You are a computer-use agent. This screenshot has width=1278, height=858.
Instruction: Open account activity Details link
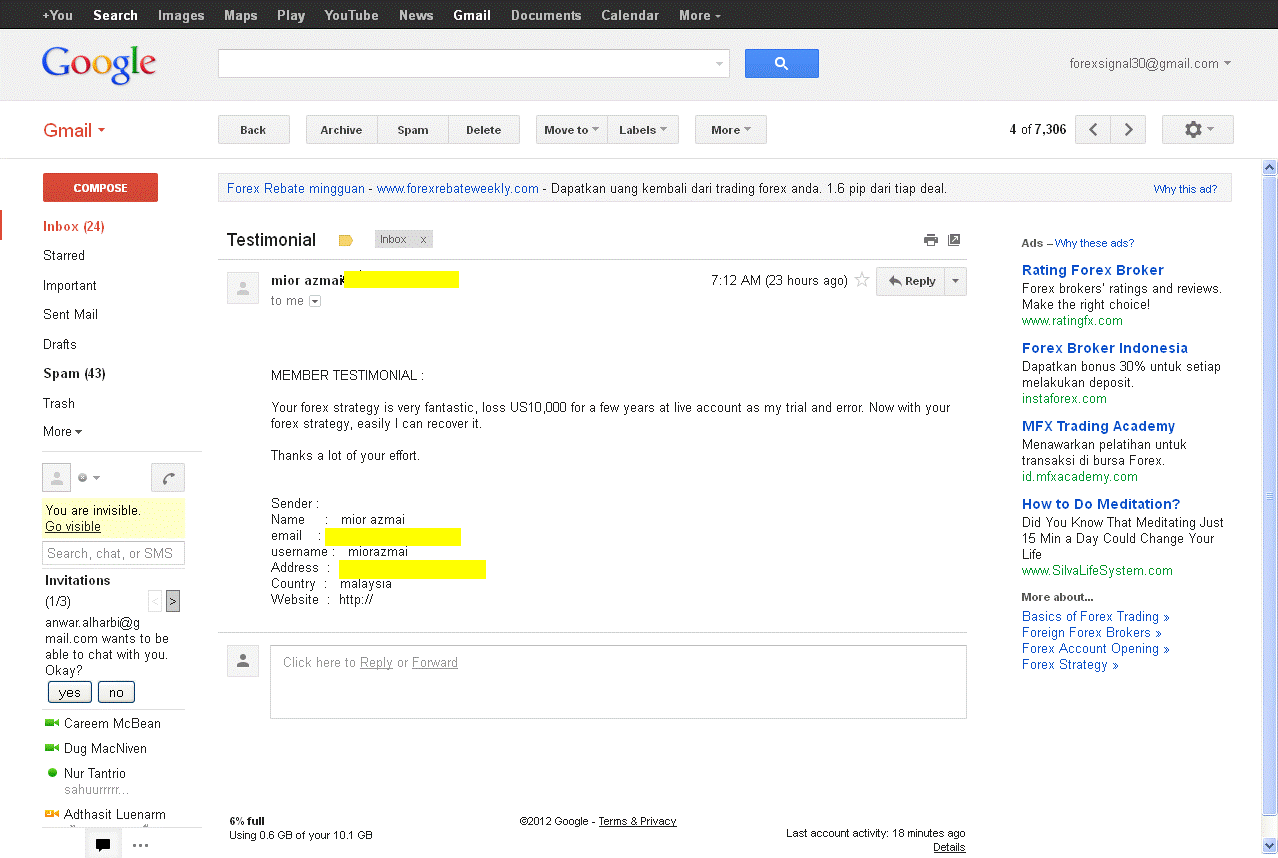[x=949, y=847]
